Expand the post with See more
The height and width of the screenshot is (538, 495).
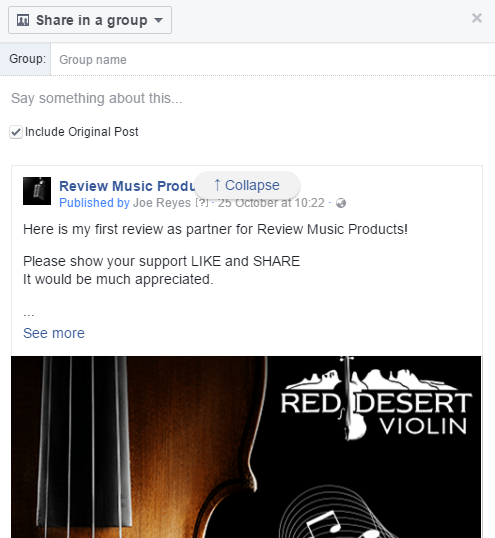(x=54, y=333)
